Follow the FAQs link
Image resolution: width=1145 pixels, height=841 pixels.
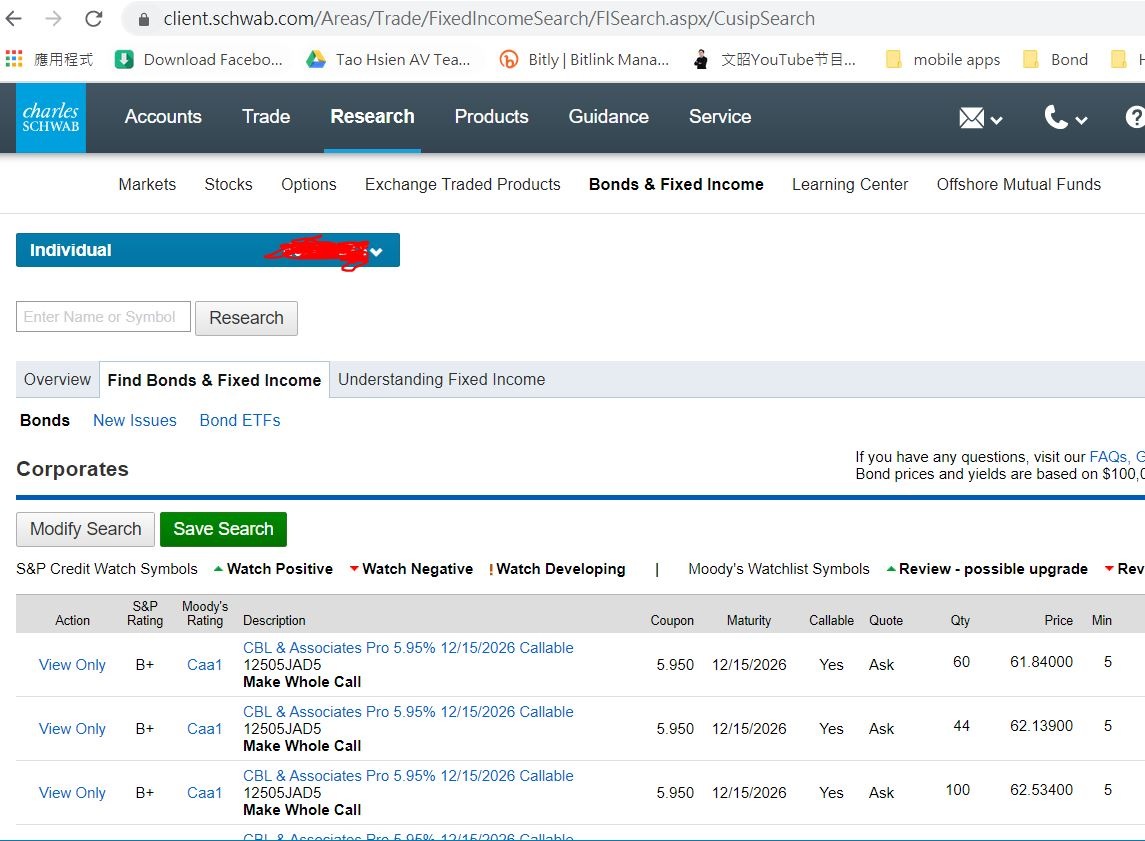coord(1108,457)
